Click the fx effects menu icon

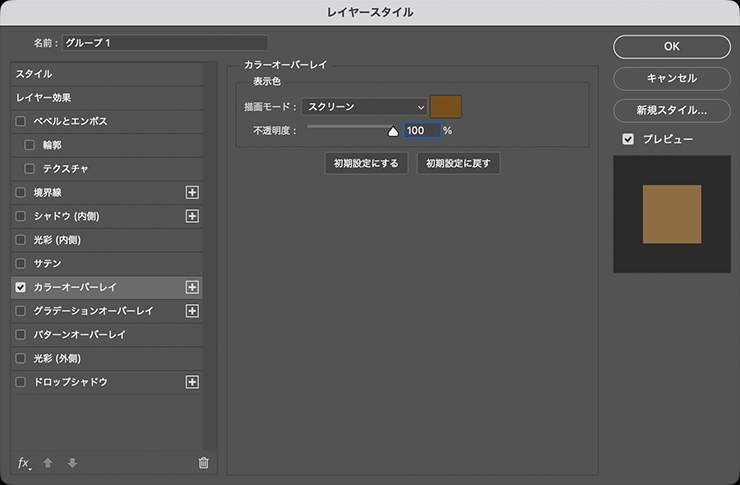click(24, 463)
